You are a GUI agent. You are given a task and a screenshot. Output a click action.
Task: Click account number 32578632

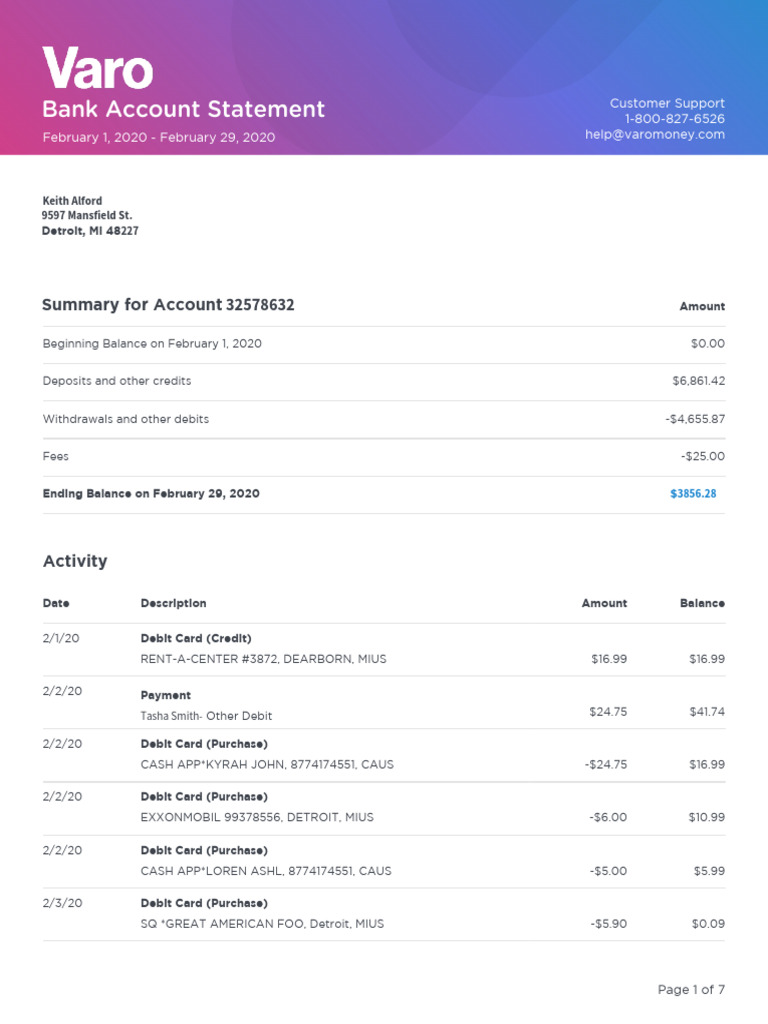[260, 305]
